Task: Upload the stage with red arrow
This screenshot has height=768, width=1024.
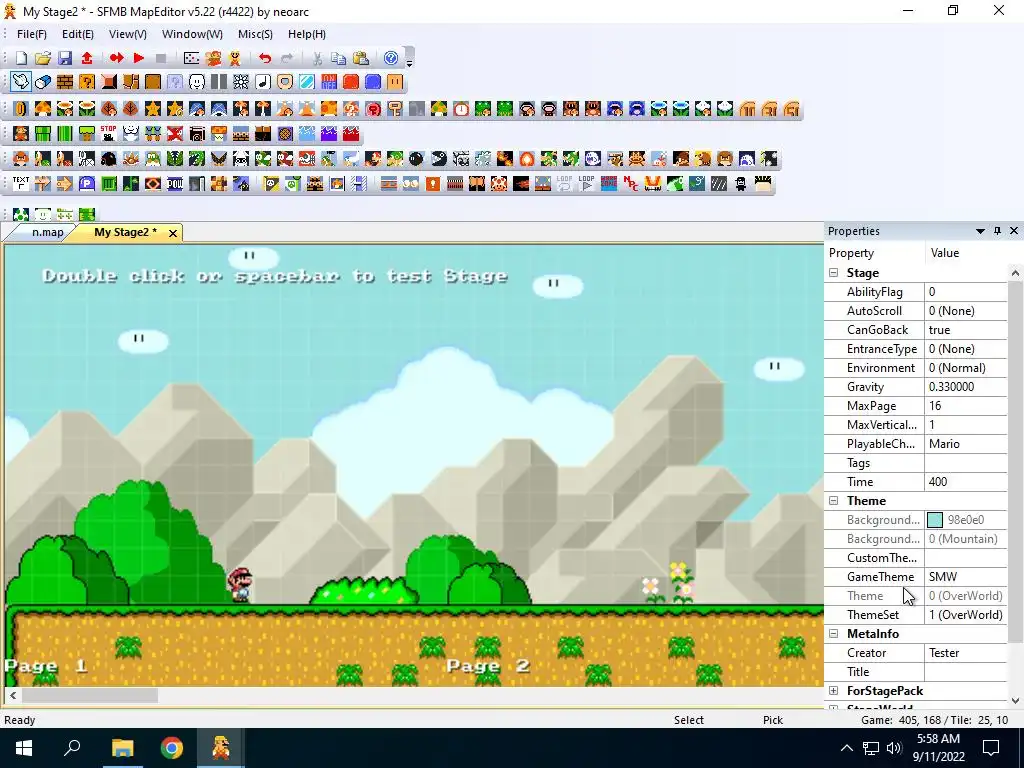Action: point(87,58)
